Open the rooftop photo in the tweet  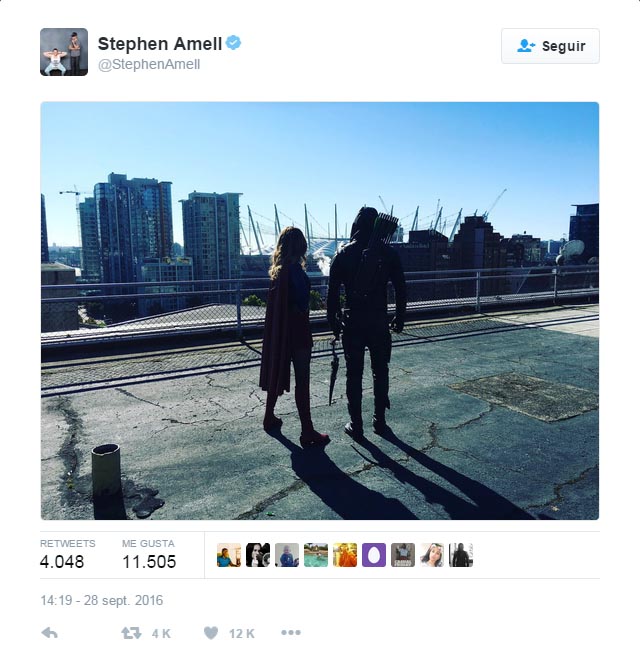click(x=320, y=311)
